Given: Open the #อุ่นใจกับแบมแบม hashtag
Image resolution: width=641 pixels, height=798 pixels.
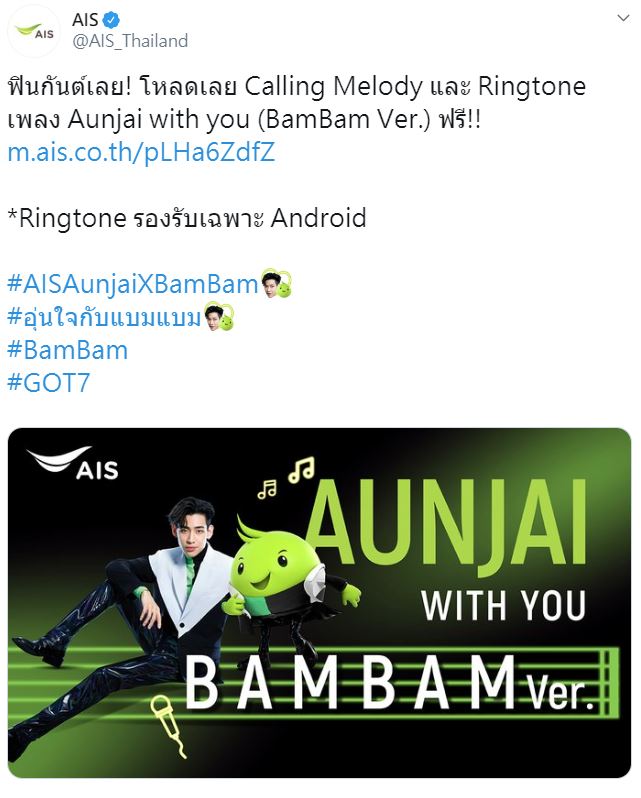Looking at the screenshot, I should (105, 317).
